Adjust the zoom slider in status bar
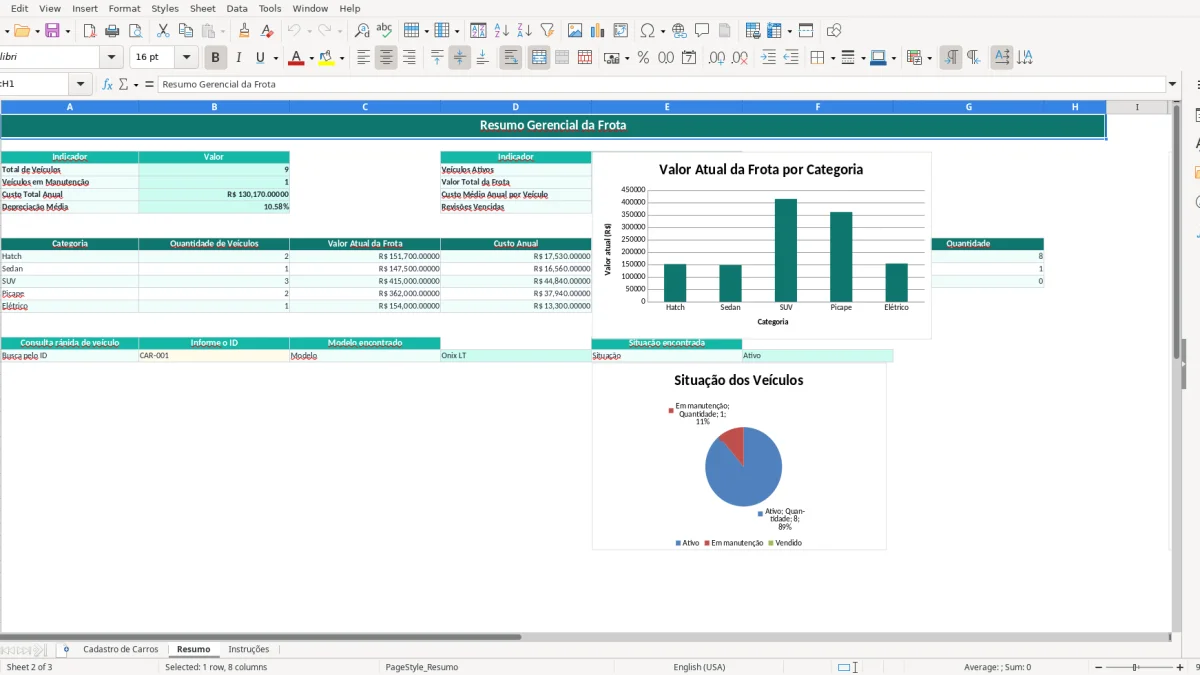This screenshot has height=675, width=1200. [x=1135, y=667]
